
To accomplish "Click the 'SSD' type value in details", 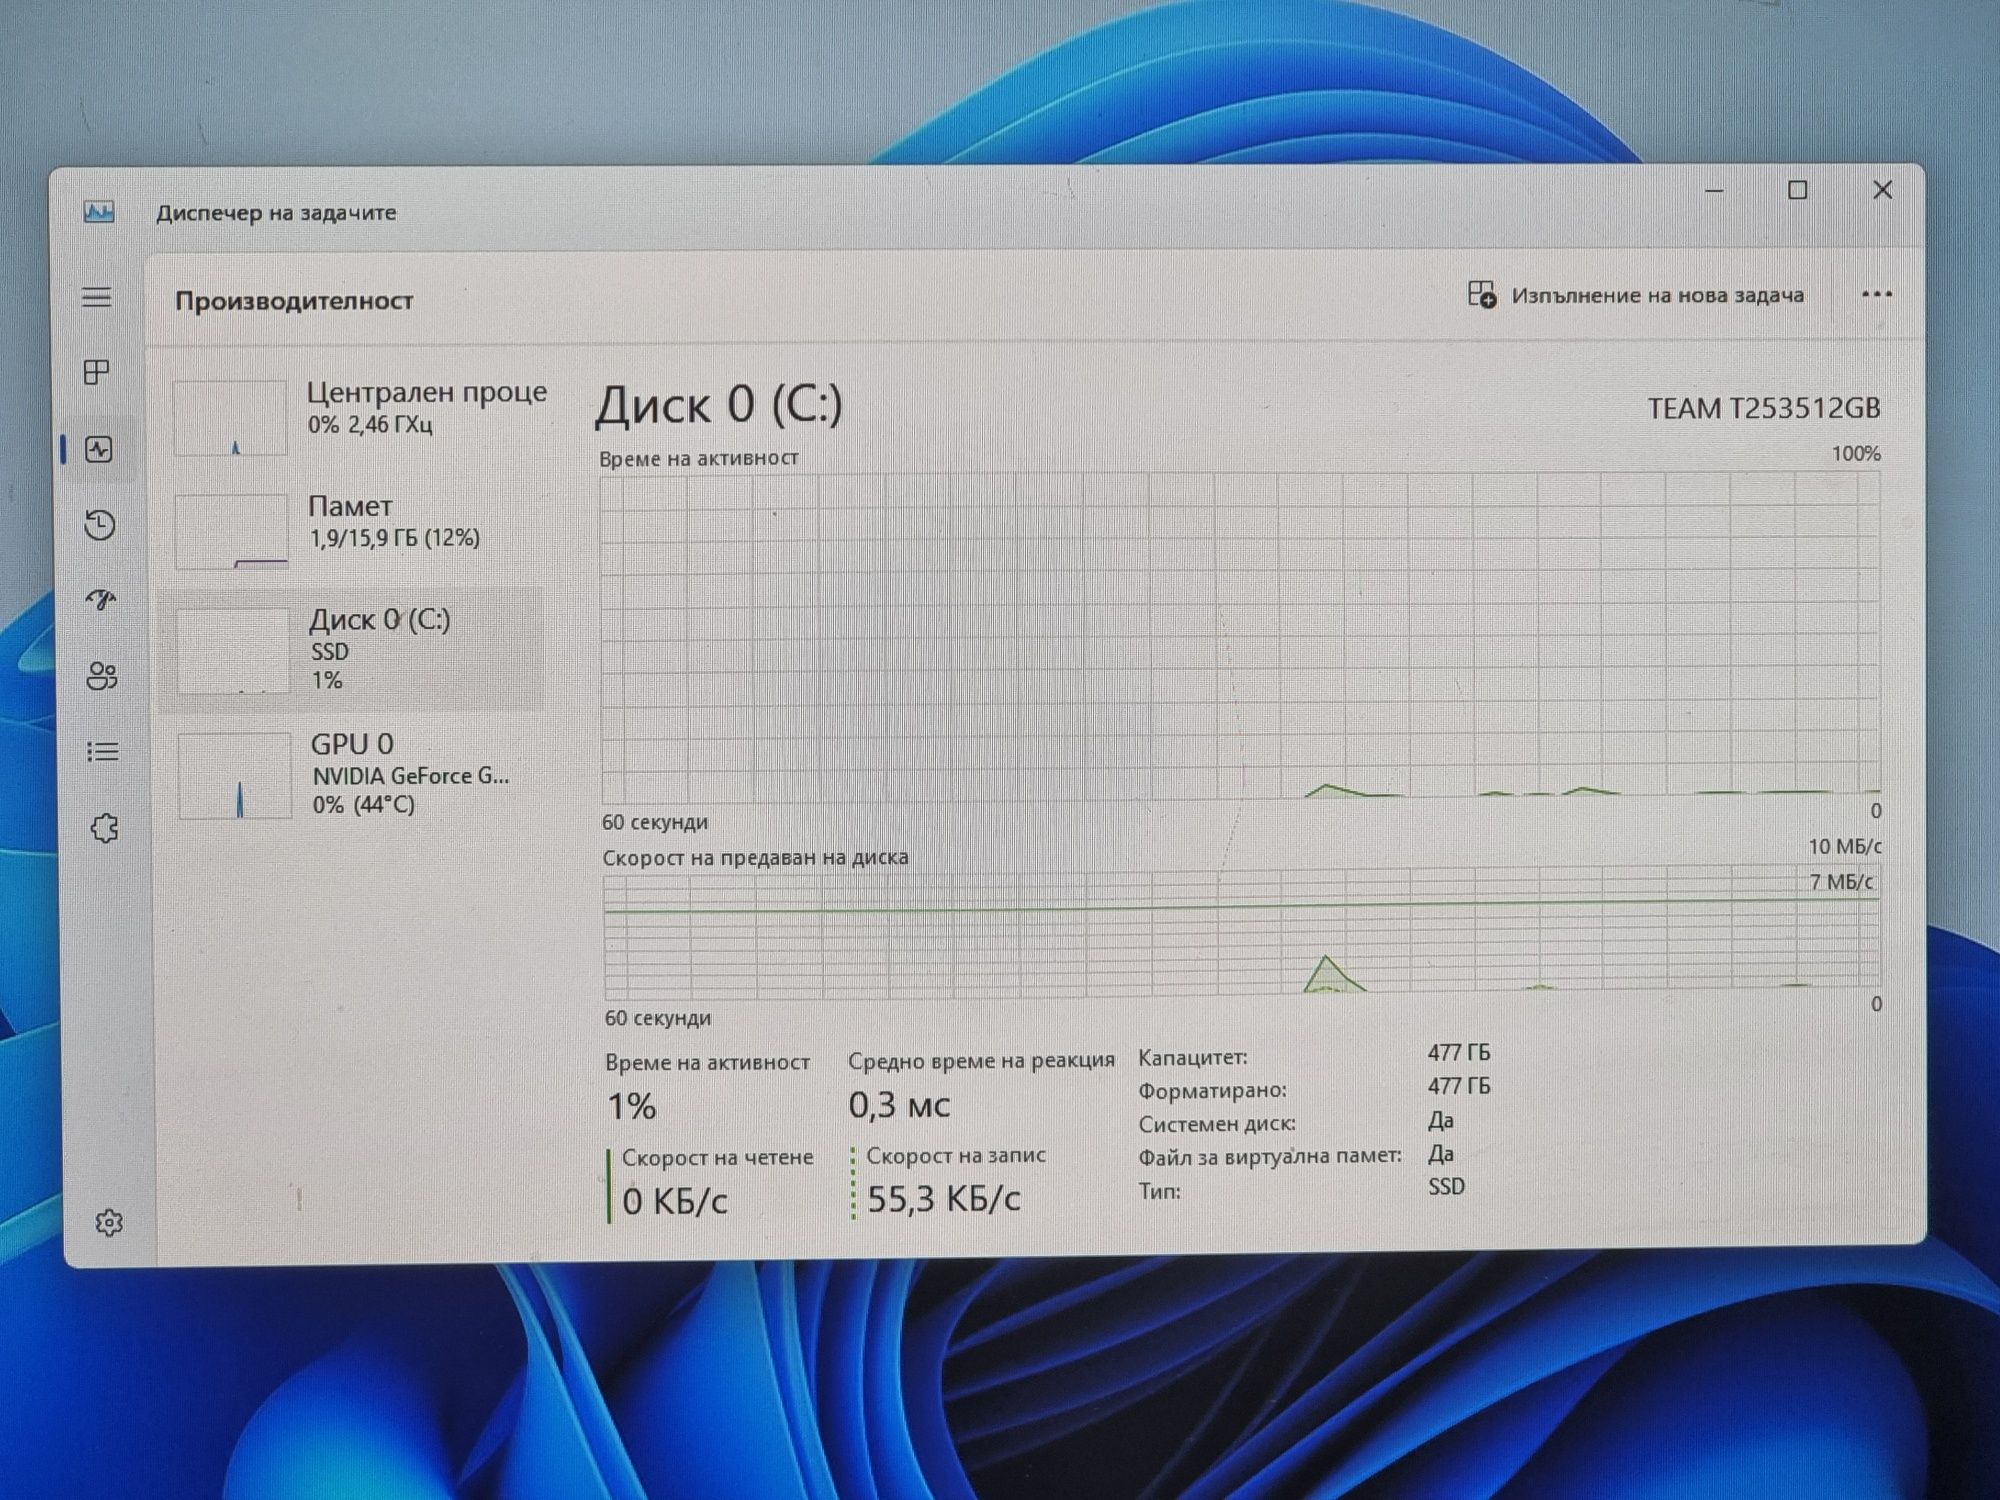I will [1446, 1187].
